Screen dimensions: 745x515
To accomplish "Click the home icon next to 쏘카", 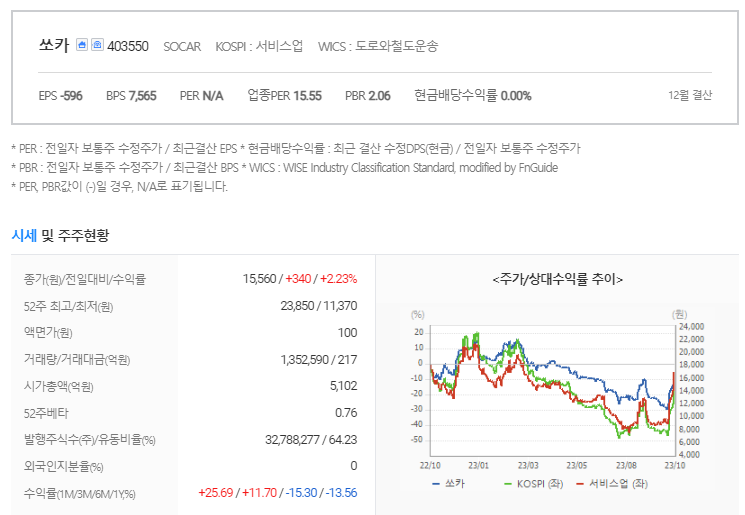I will click(82, 45).
